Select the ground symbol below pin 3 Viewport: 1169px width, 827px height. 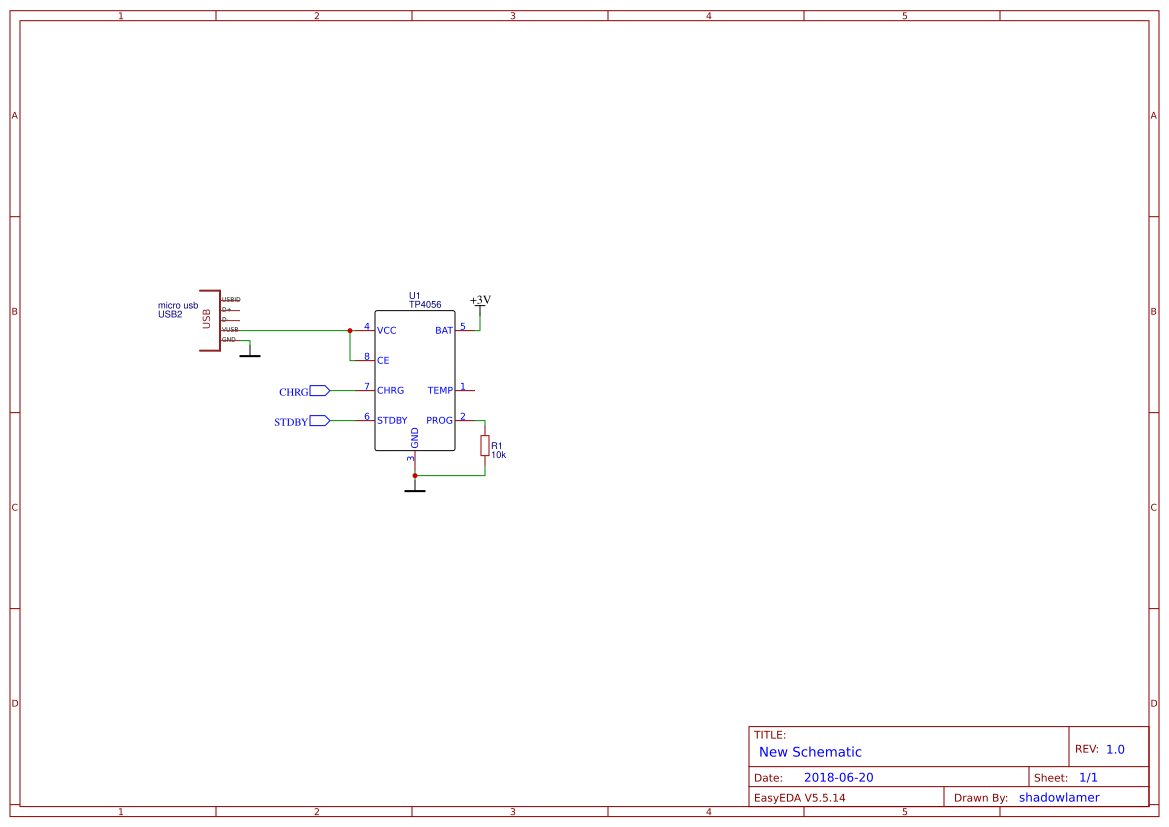[416, 487]
